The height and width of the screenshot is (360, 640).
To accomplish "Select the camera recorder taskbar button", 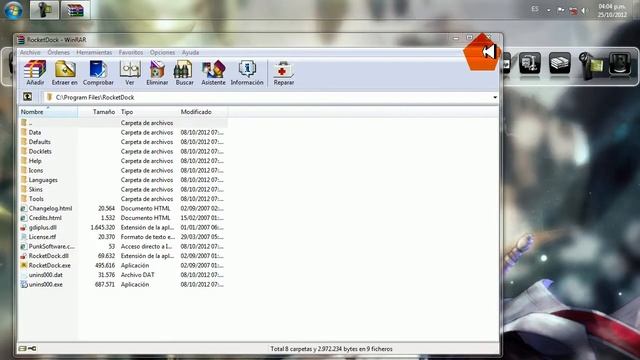I will click(x=44, y=10).
